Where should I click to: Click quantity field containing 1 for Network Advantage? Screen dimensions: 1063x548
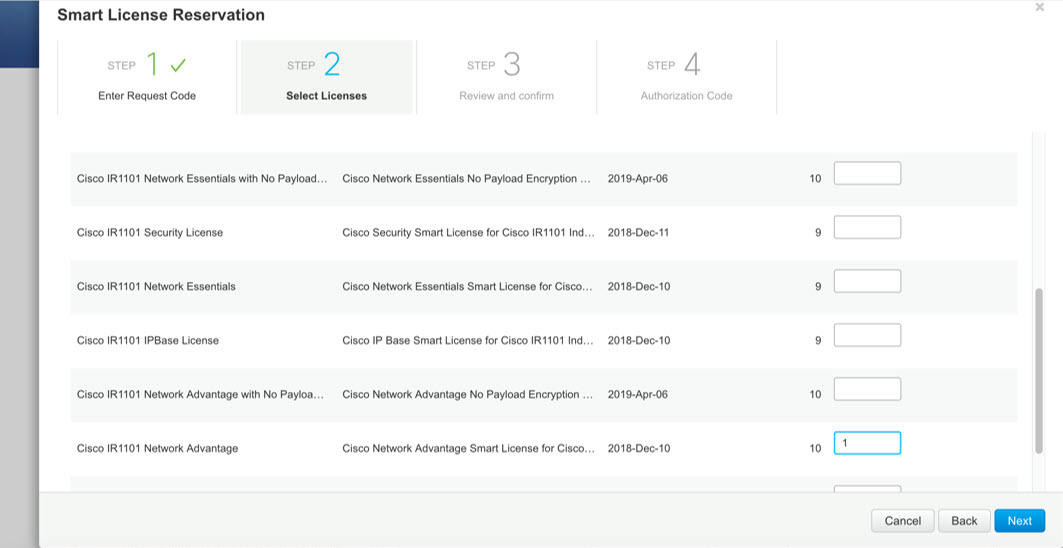(867, 443)
